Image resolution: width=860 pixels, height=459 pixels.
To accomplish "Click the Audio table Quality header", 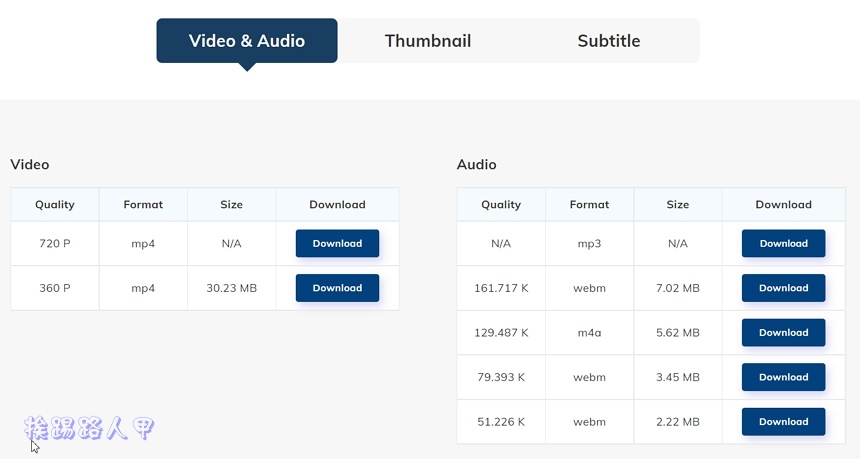I will pos(501,205).
